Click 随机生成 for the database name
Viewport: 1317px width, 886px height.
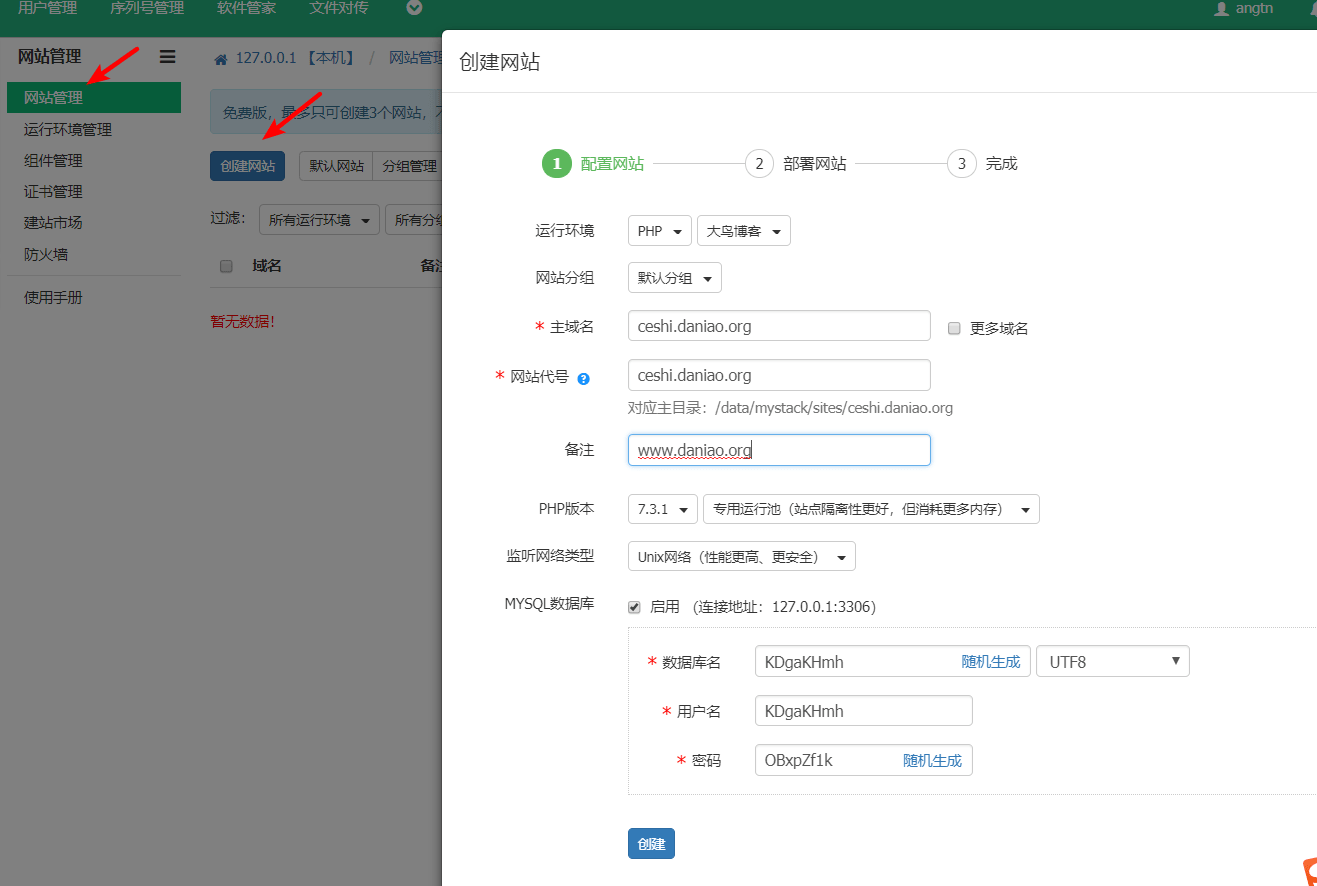point(990,661)
